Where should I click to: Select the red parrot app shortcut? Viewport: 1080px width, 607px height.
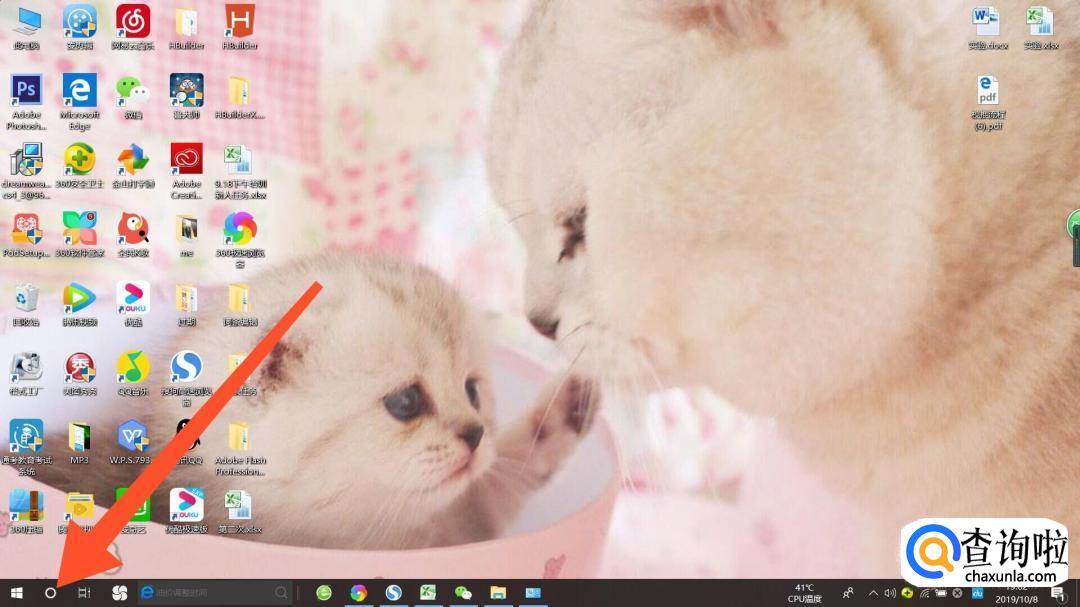(133, 235)
